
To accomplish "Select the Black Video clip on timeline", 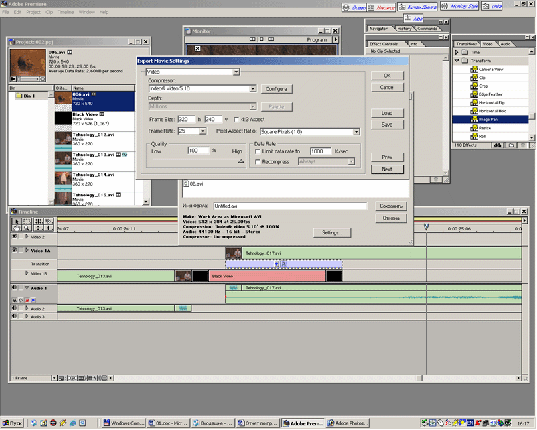I will tap(267, 276).
